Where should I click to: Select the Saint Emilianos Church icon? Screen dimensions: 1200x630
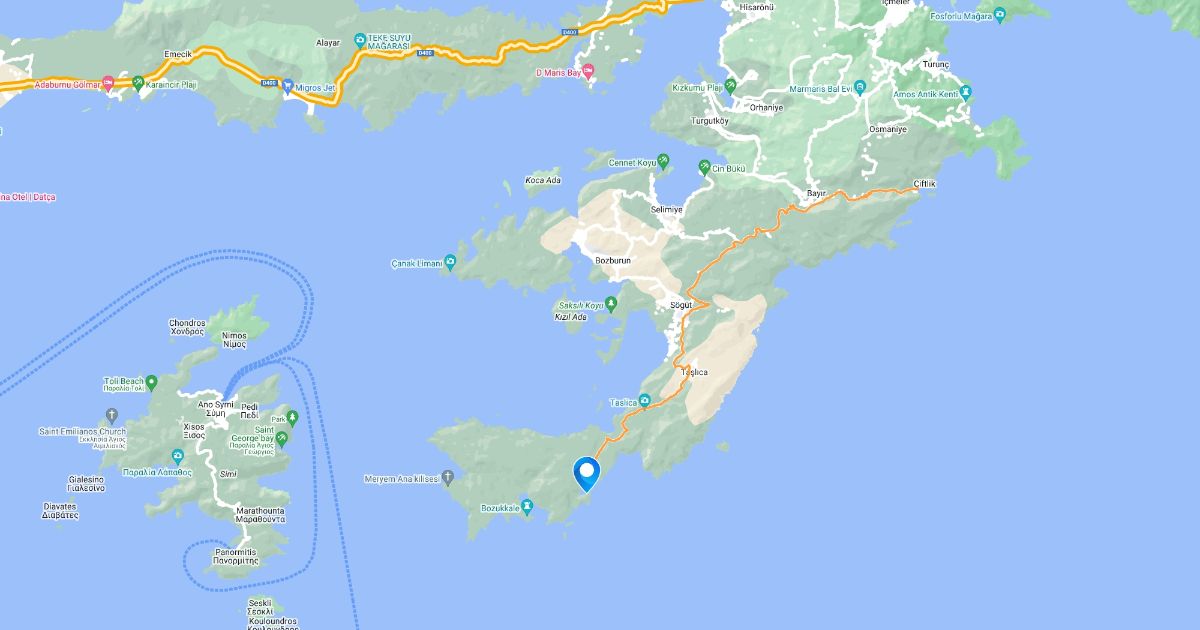pyautogui.click(x=111, y=415)
